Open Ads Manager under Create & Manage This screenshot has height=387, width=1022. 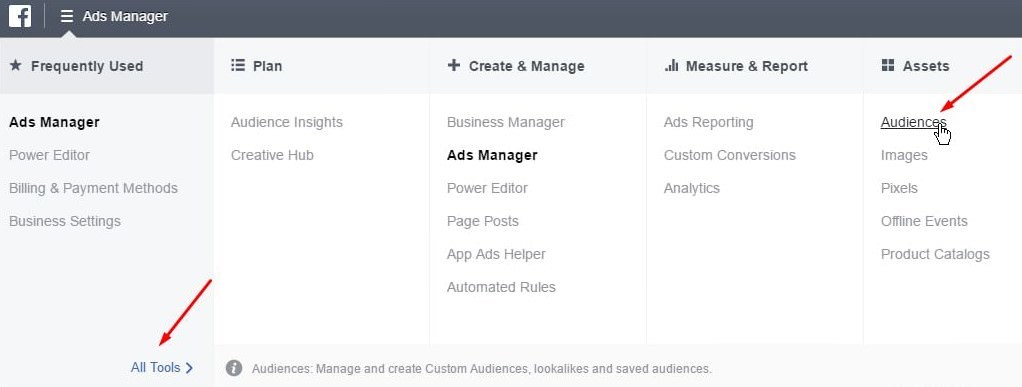(x=492, y=155)
